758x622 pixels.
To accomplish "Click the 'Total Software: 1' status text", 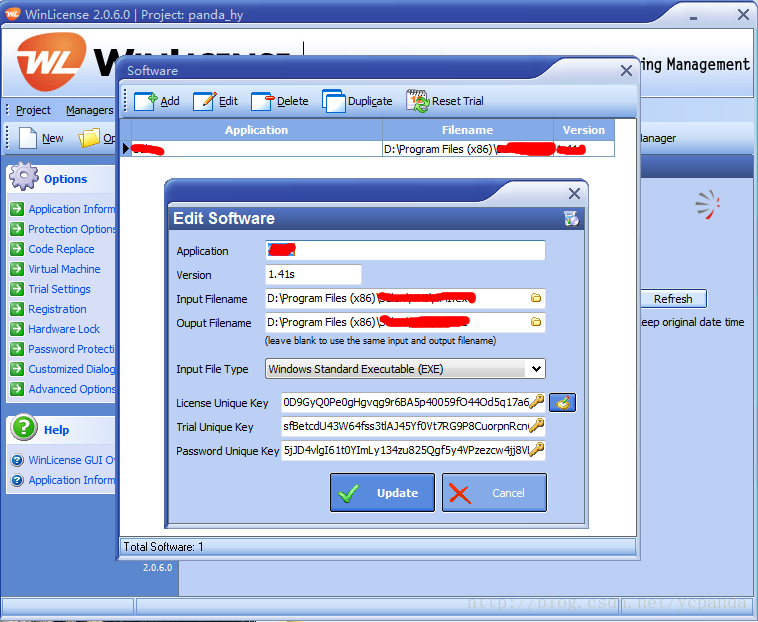I will (x=163, y=547).
